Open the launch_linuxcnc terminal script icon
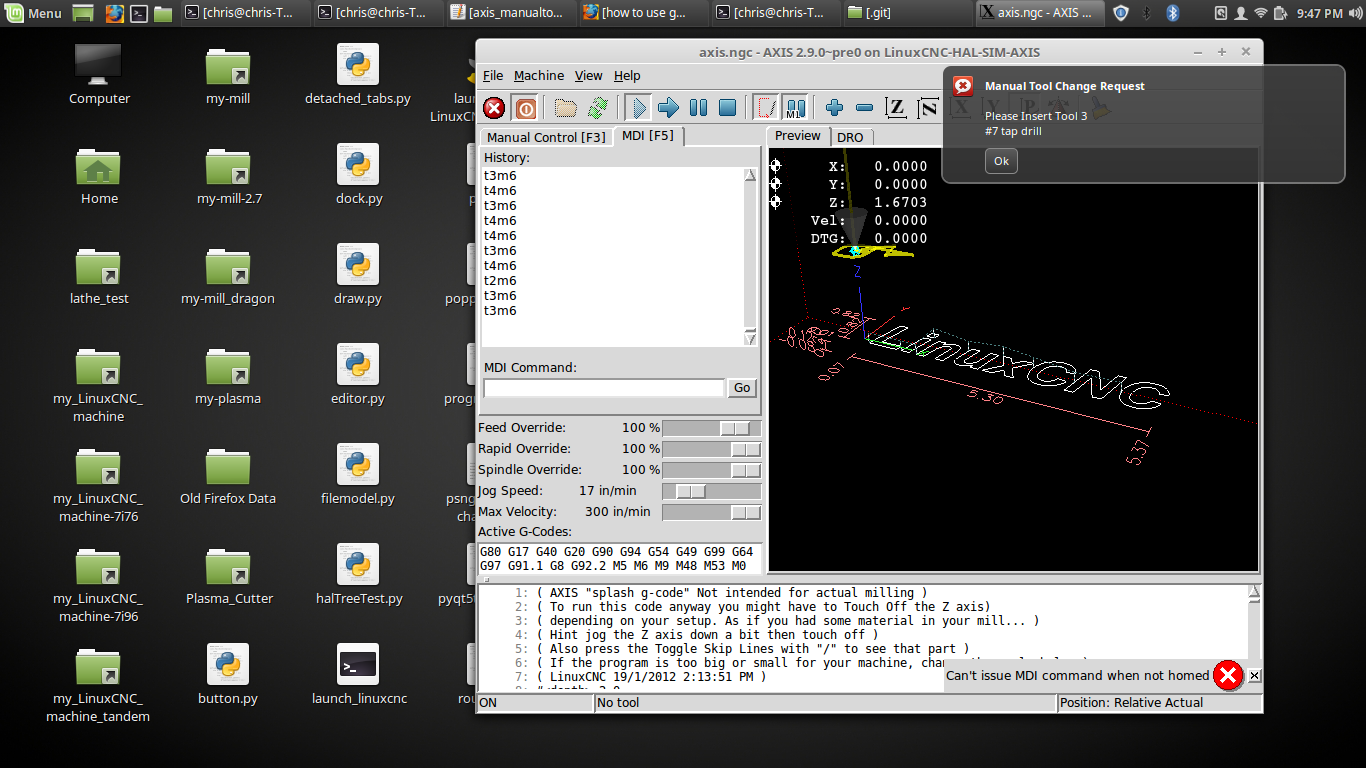The height and width of the screenshot is (768, 1366). [358, 675]
